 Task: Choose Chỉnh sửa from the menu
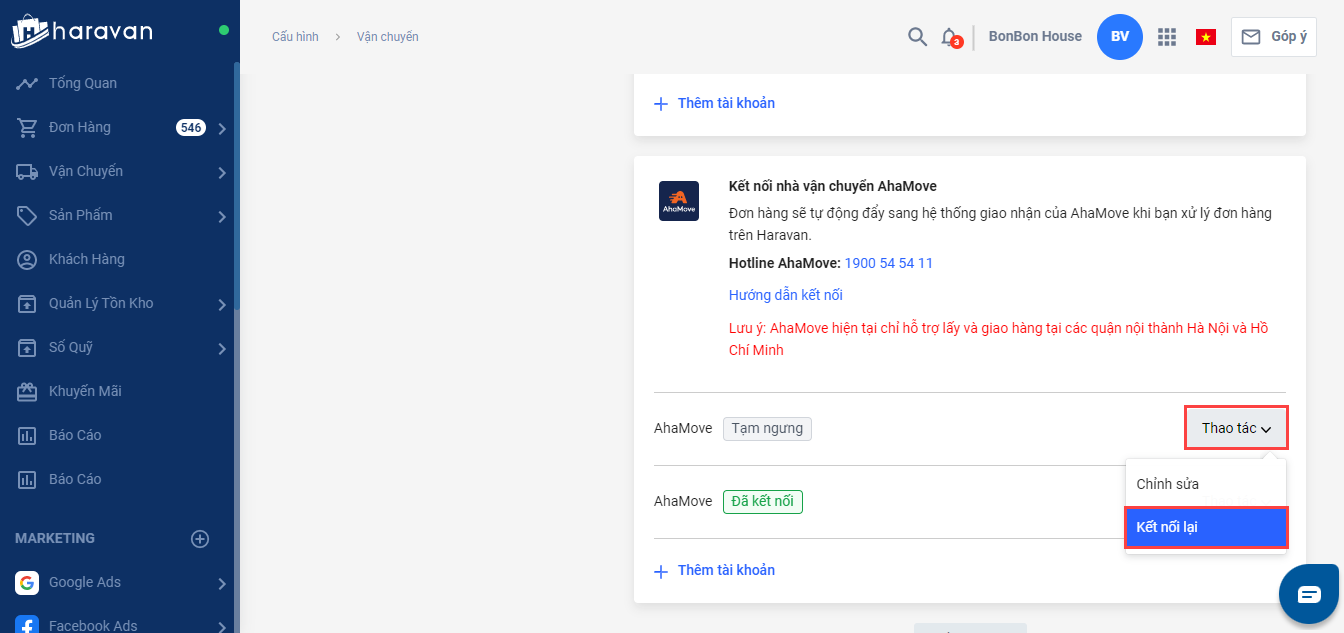point(1168,484)
